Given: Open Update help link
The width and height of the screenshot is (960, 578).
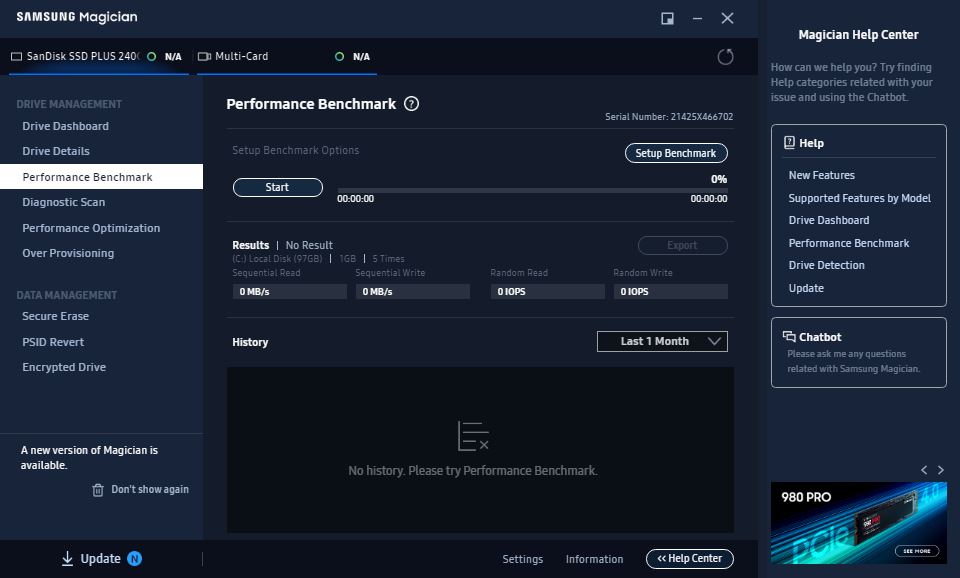Looking at the screenshot, I should tap(806, 288).
